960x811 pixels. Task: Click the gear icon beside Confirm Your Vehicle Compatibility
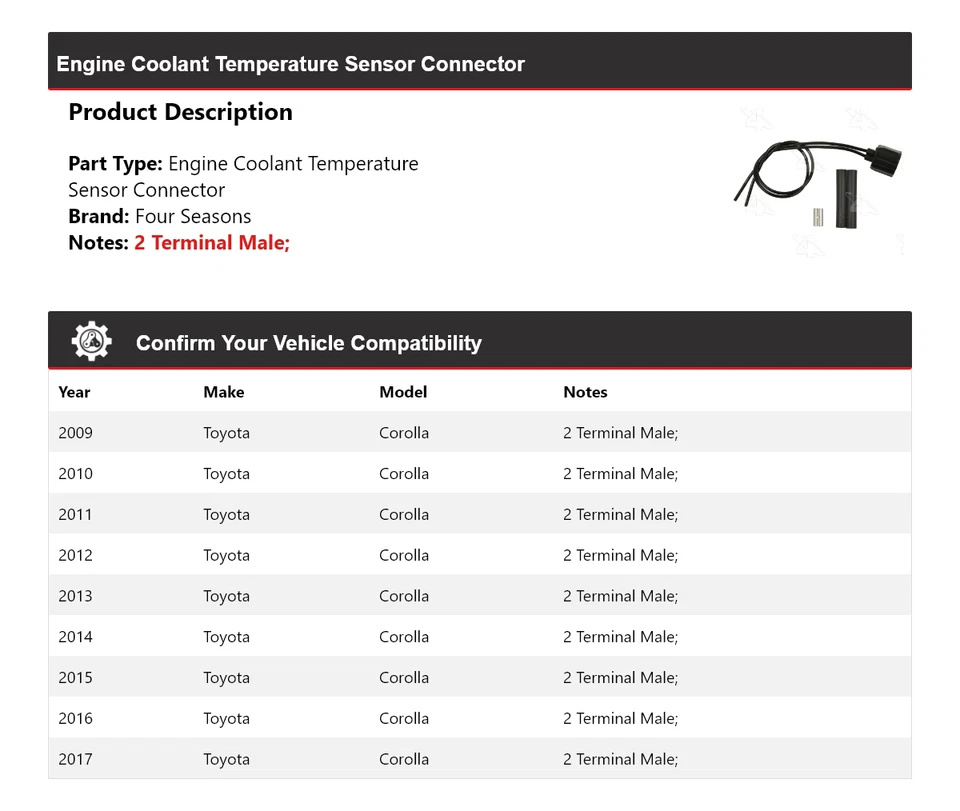(x=91, y=341)
